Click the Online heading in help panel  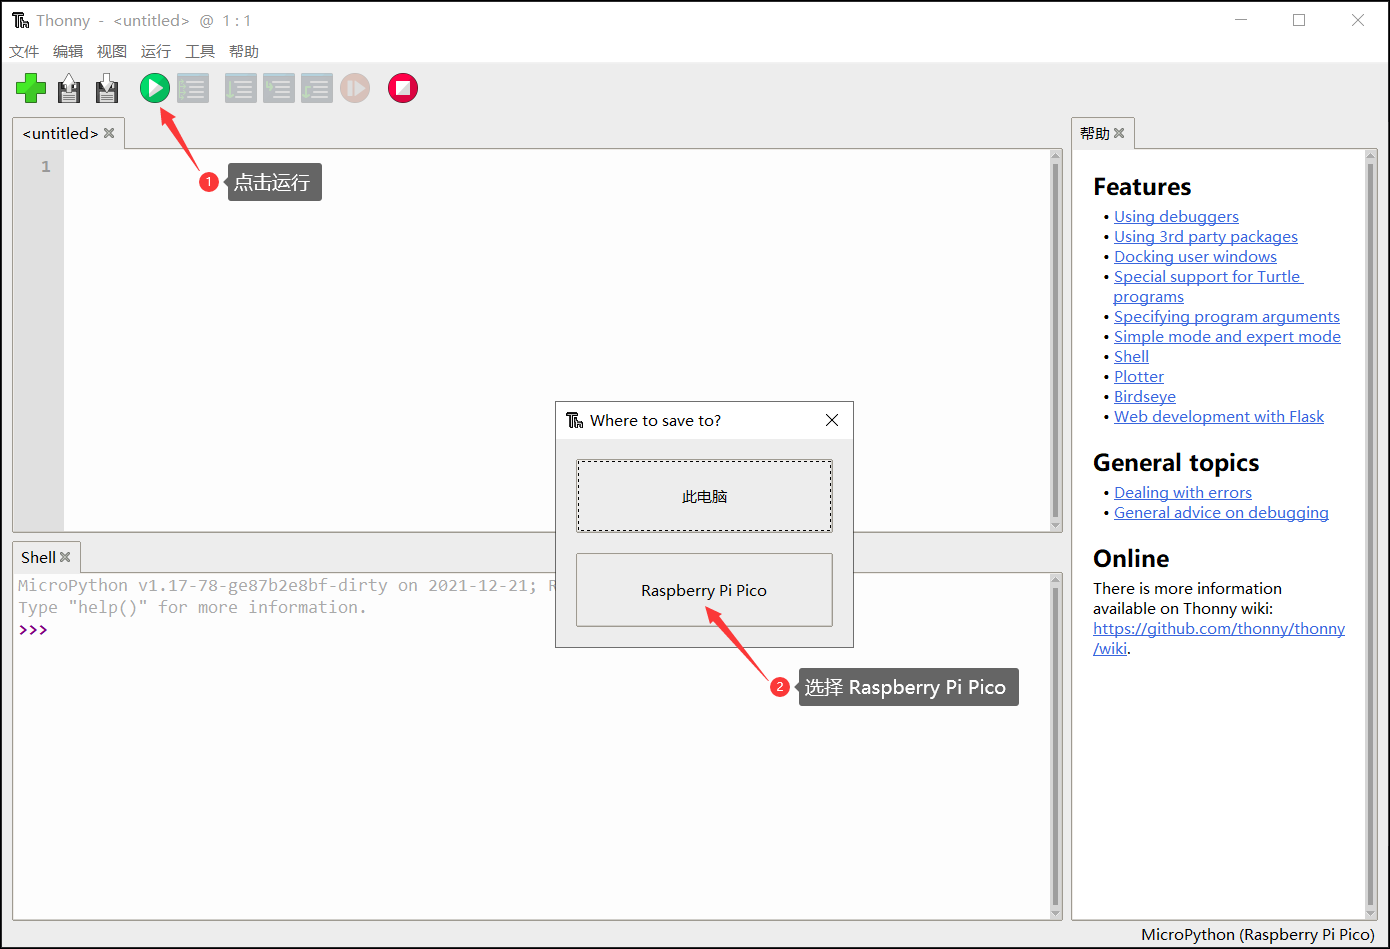(1131, 558)
